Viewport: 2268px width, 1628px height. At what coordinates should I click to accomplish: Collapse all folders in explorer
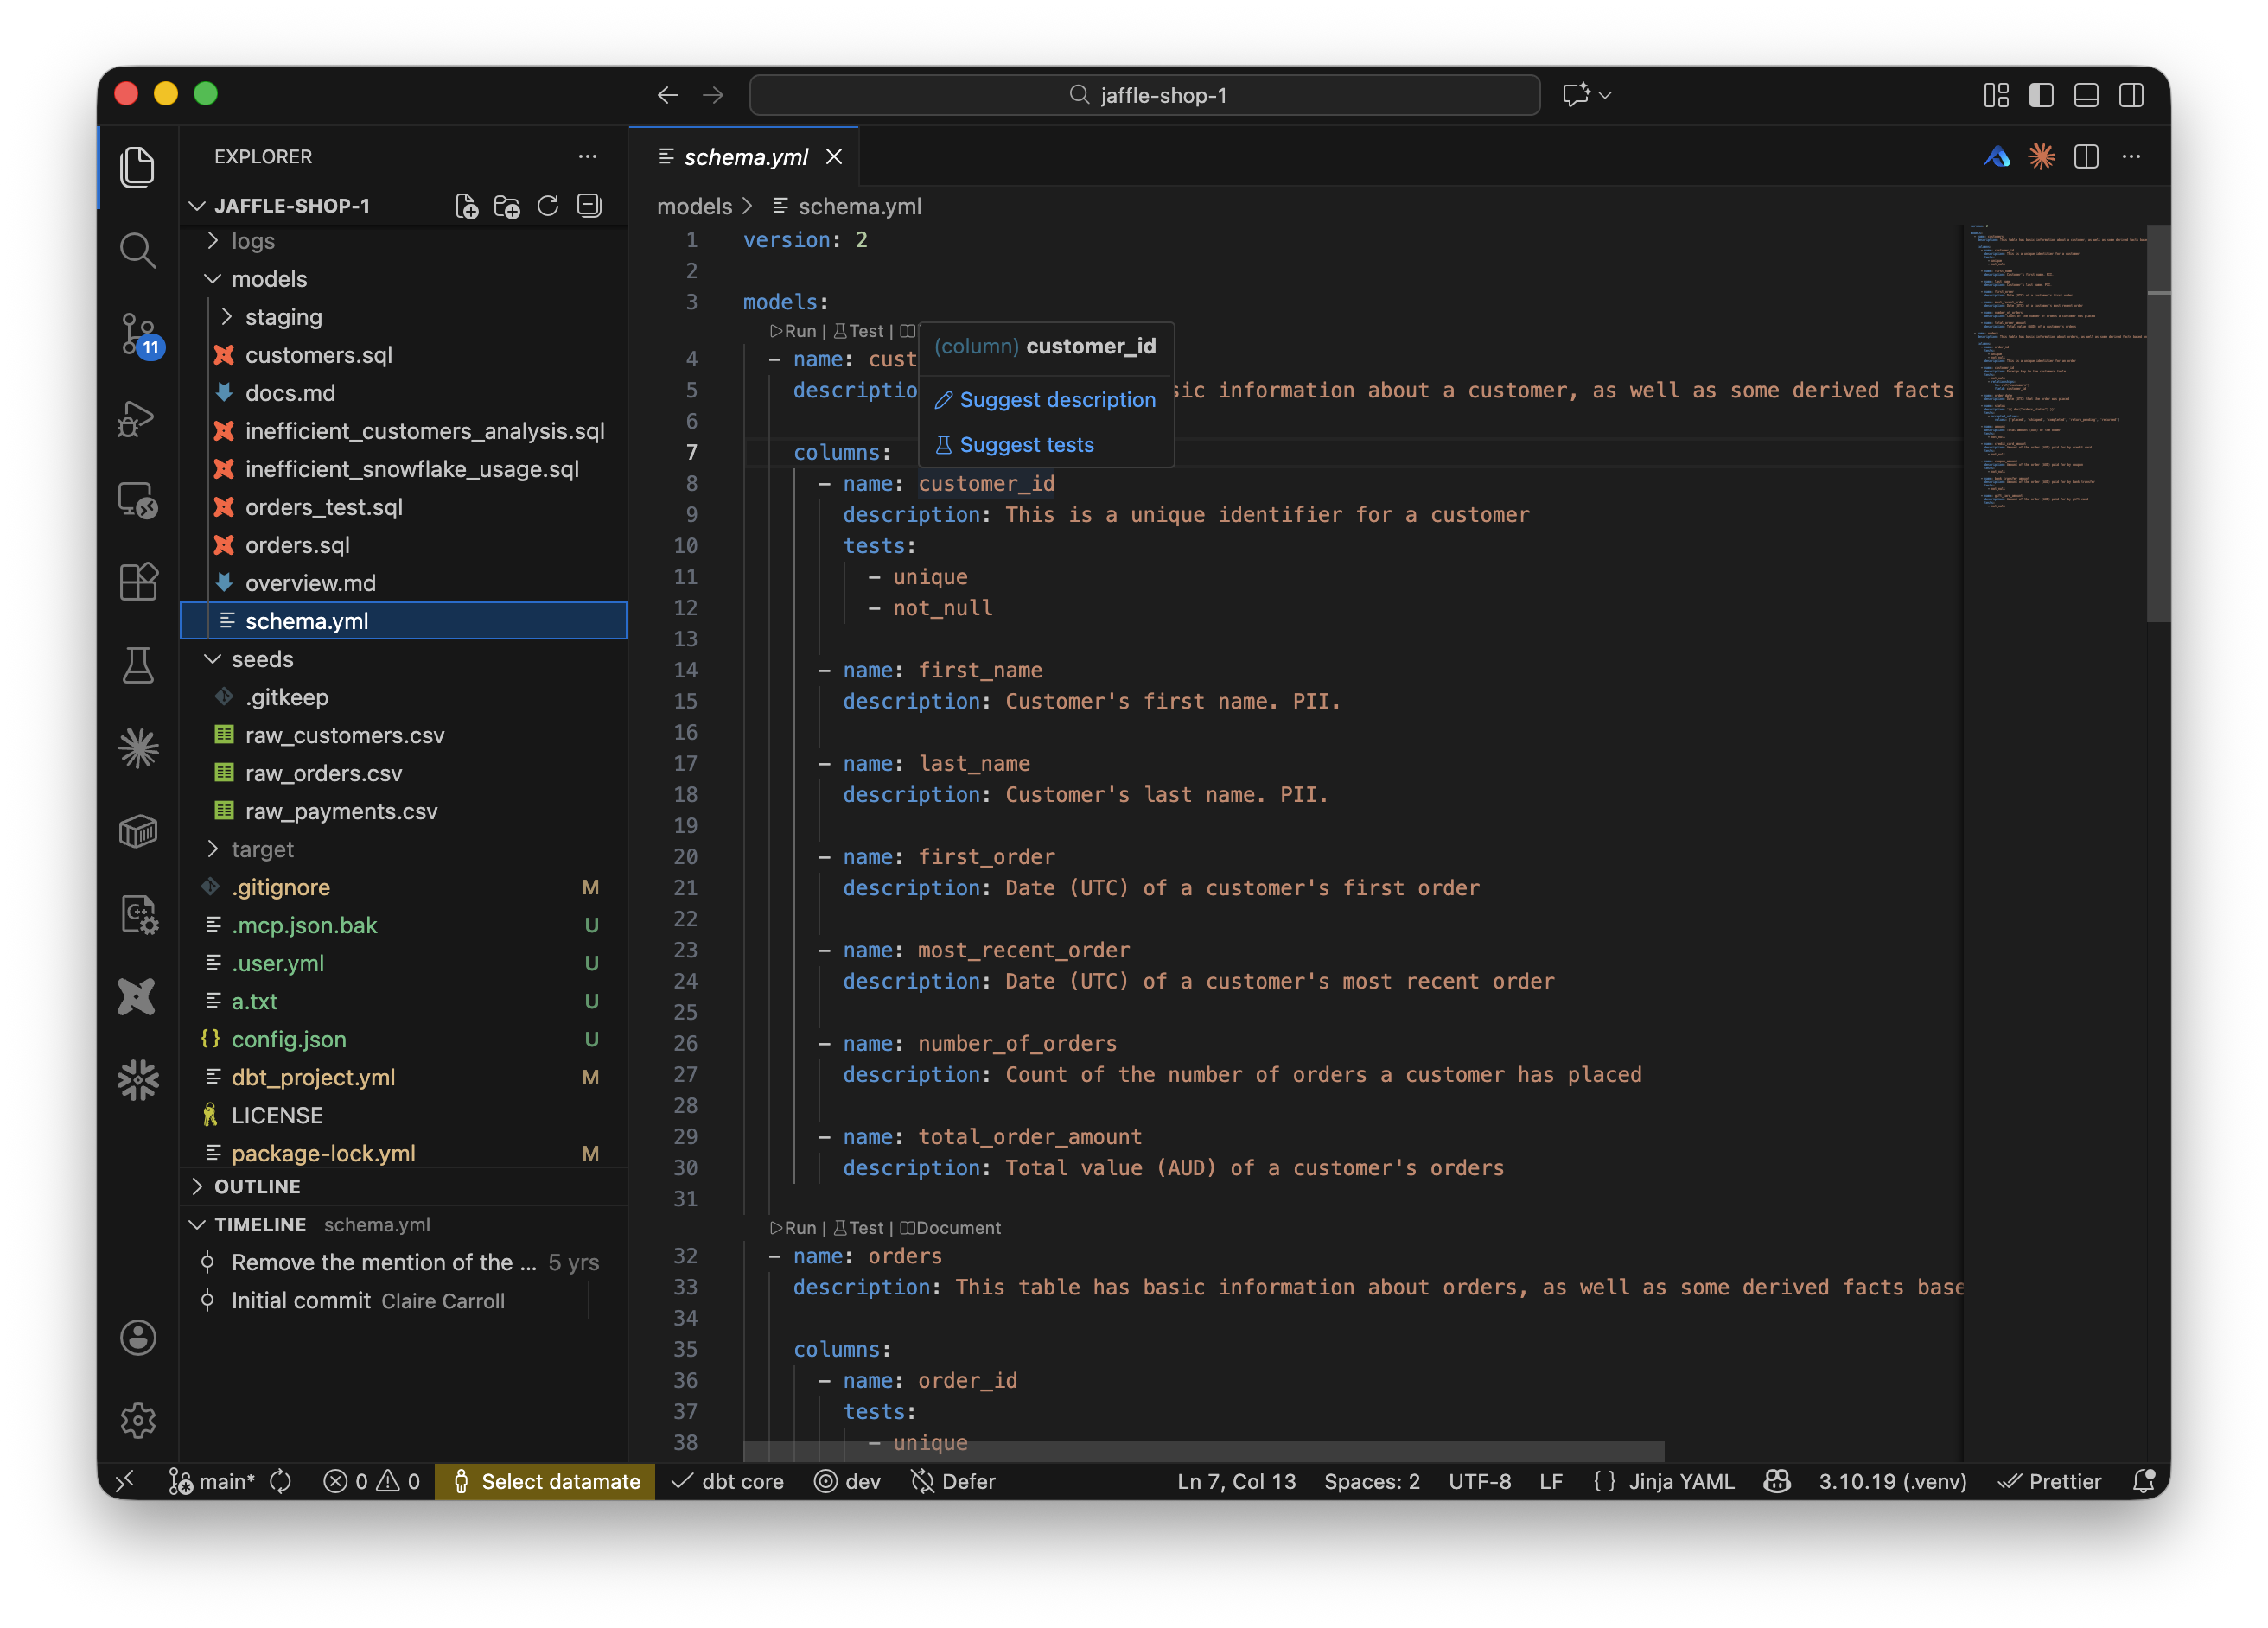coord(589,206)
